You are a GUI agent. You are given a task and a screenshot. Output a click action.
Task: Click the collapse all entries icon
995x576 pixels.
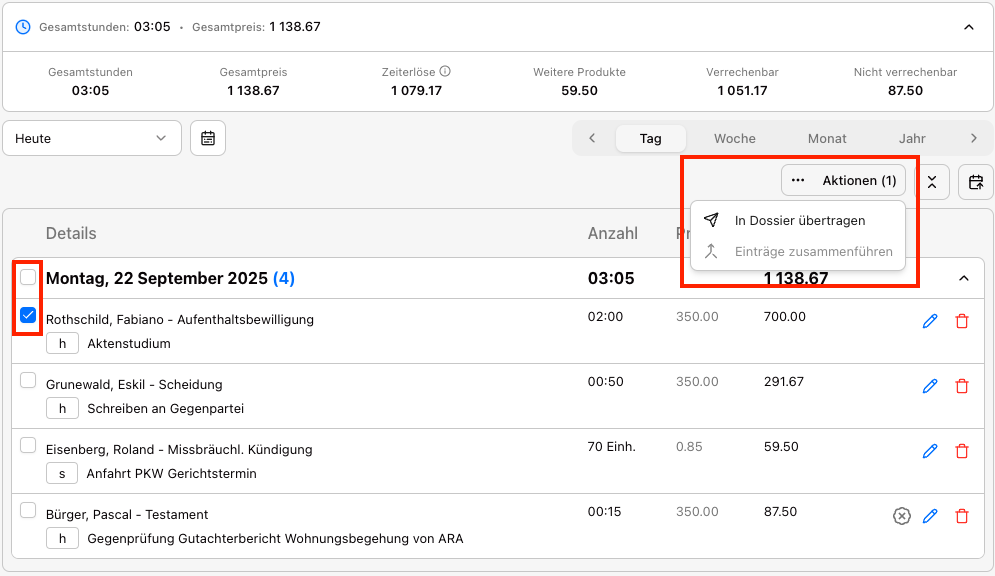pos(932,181)
